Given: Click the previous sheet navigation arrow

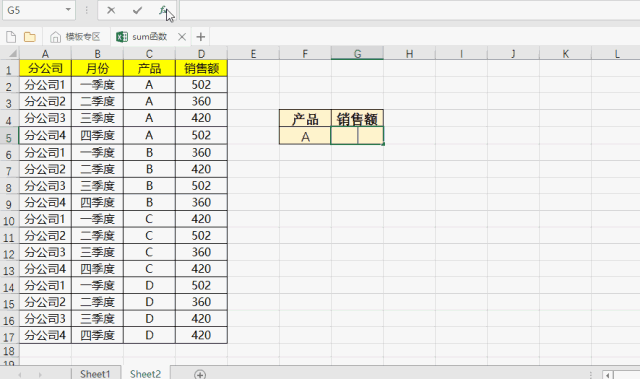Looking at the screenshot, I should pos(19,374).
